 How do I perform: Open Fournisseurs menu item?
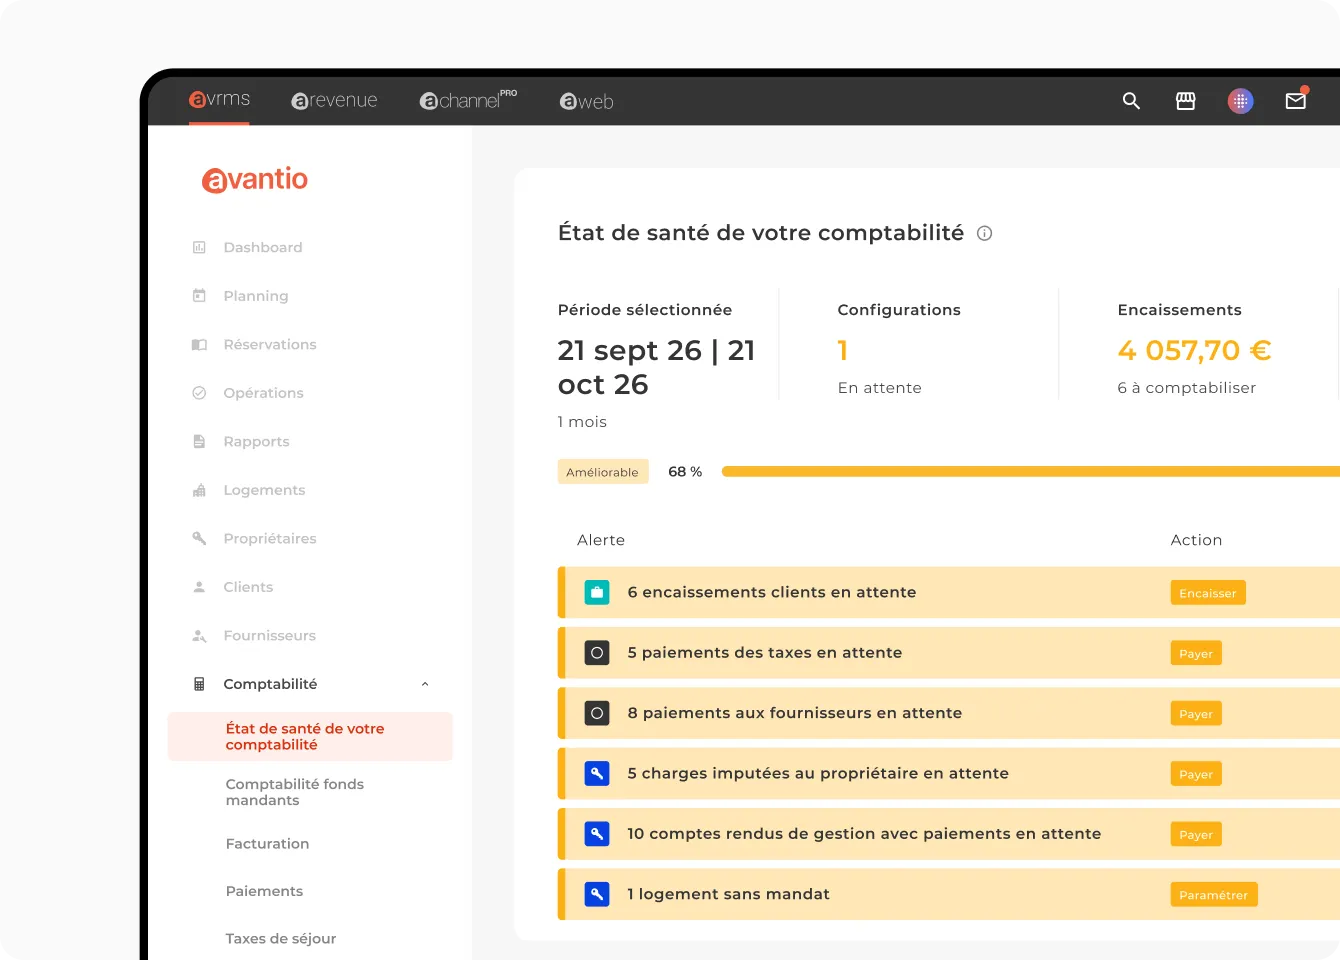[x=269, y=635]
